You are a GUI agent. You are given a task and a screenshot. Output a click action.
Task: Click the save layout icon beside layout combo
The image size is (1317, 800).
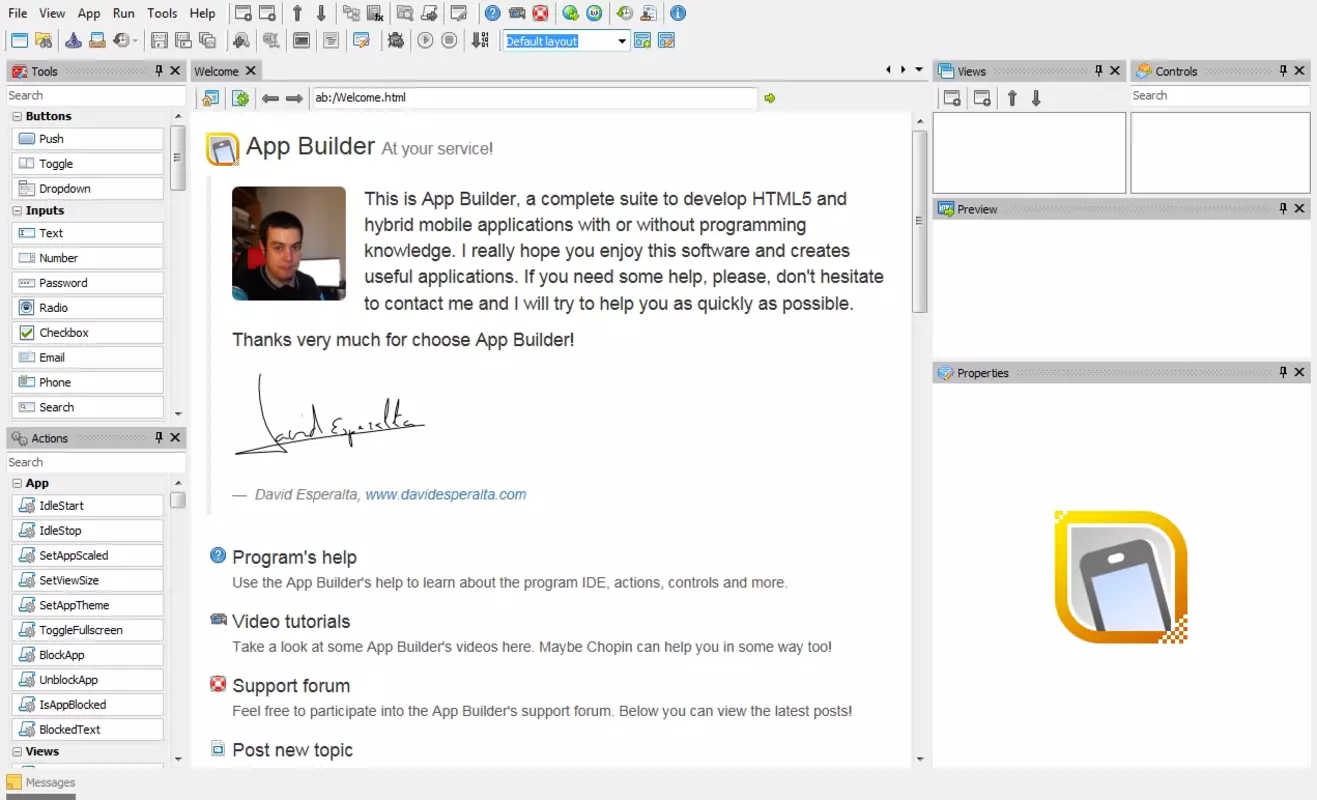pyautogui.click(x=642, y=41)
